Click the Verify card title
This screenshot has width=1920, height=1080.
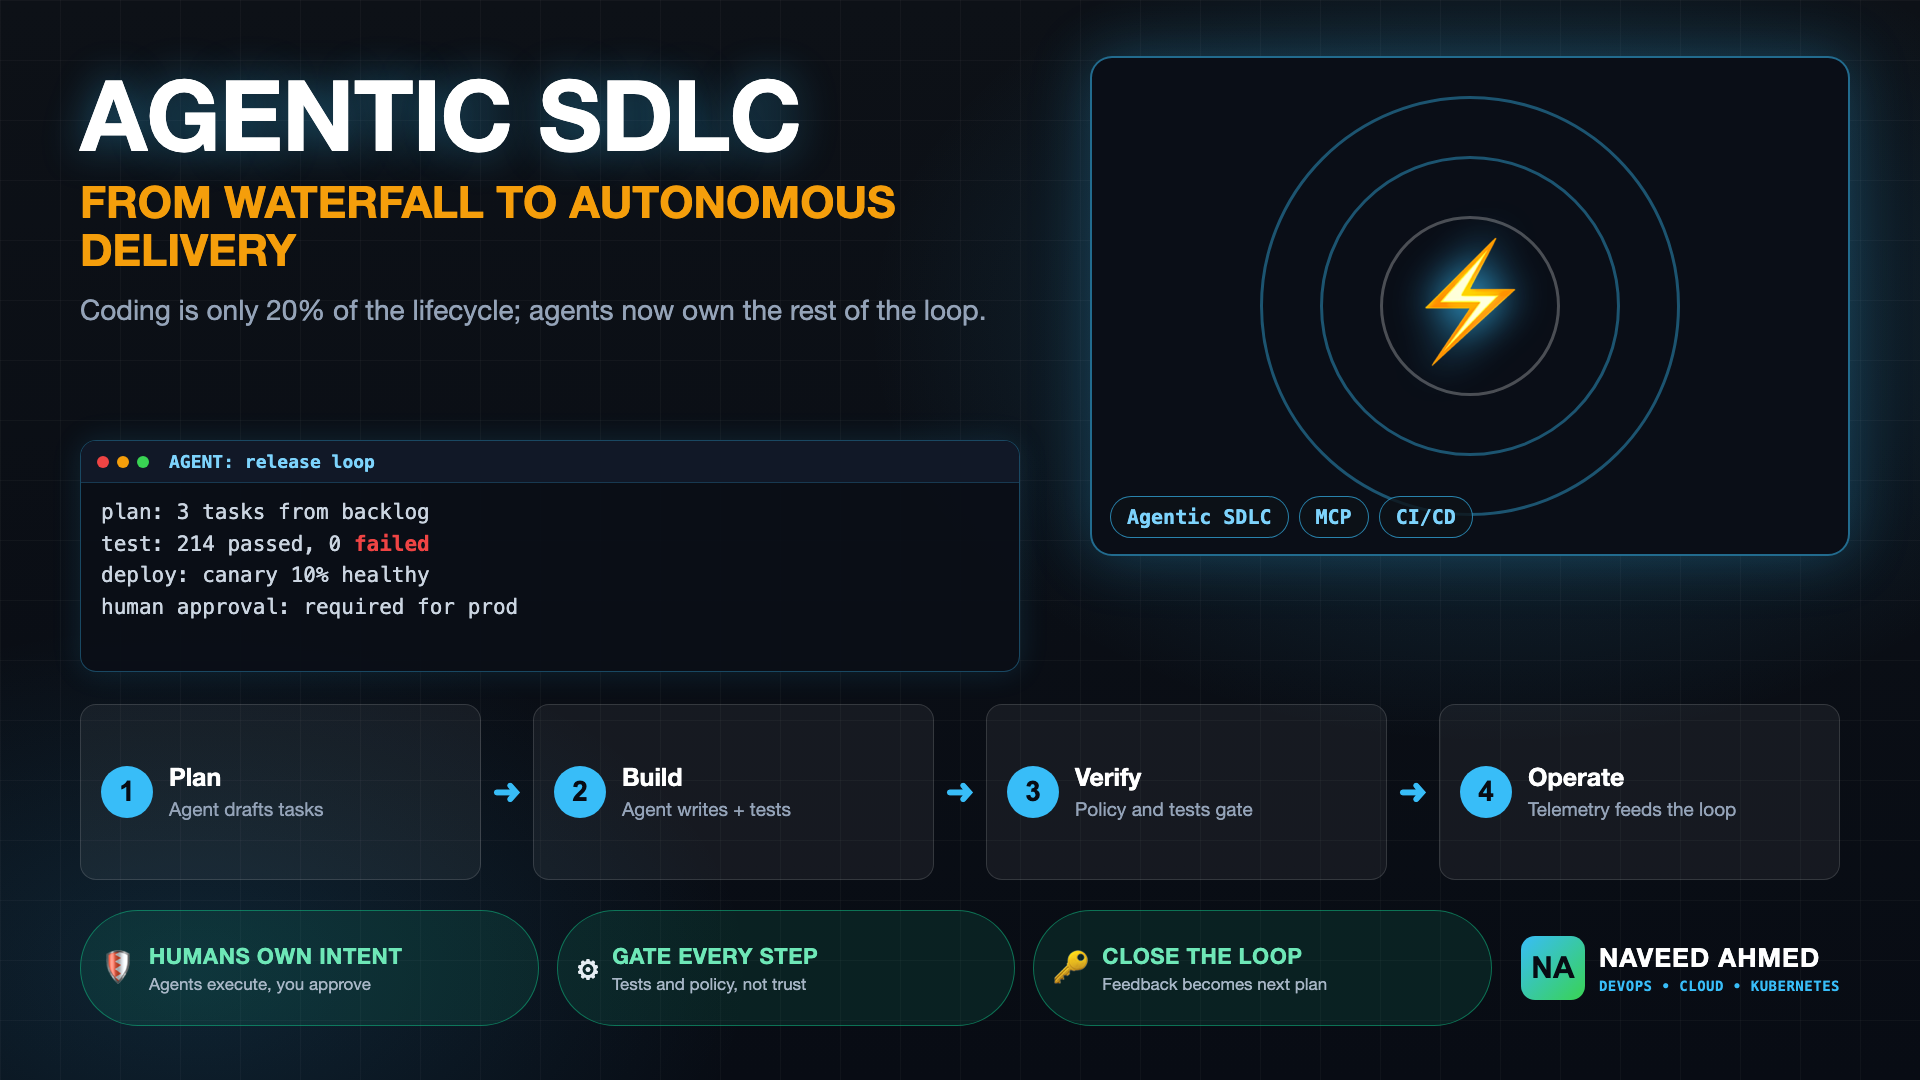point(1108,778)
